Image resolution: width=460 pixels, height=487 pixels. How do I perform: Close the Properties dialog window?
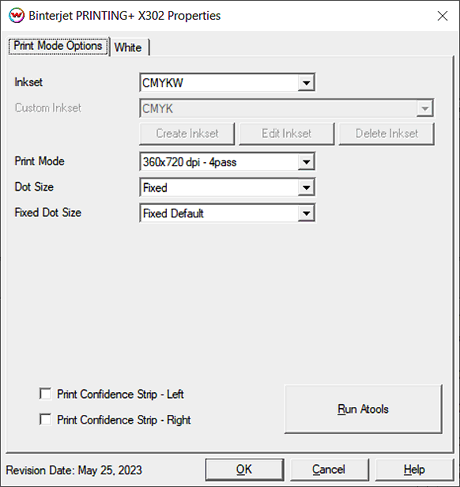tap(442, 16)
